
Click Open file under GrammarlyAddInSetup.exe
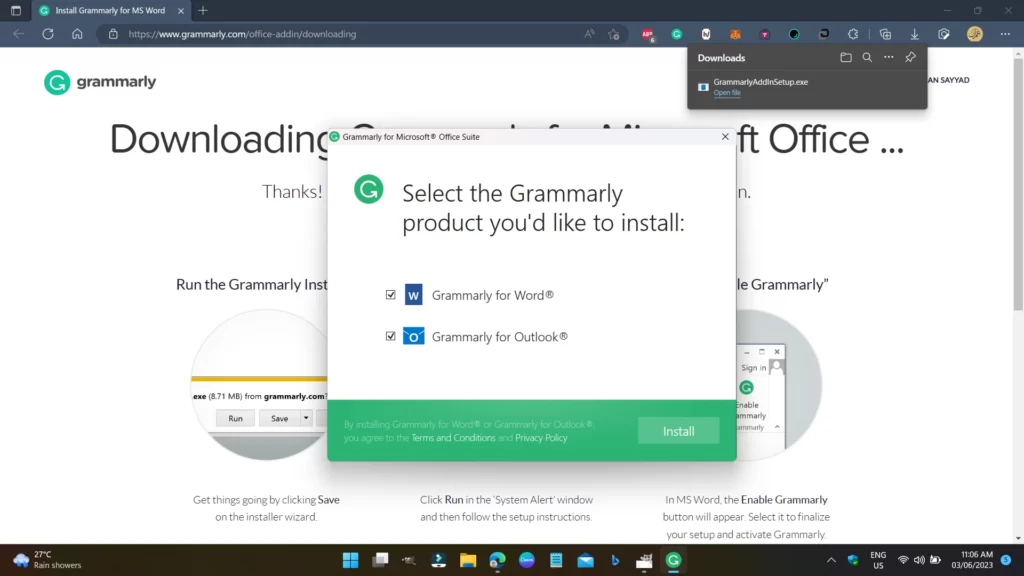[x=727, y=92]
